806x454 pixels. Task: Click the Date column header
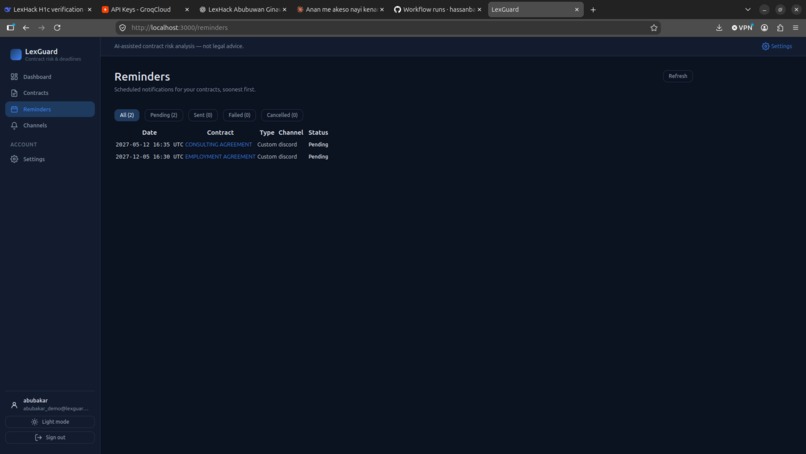(x=150, y=133)
